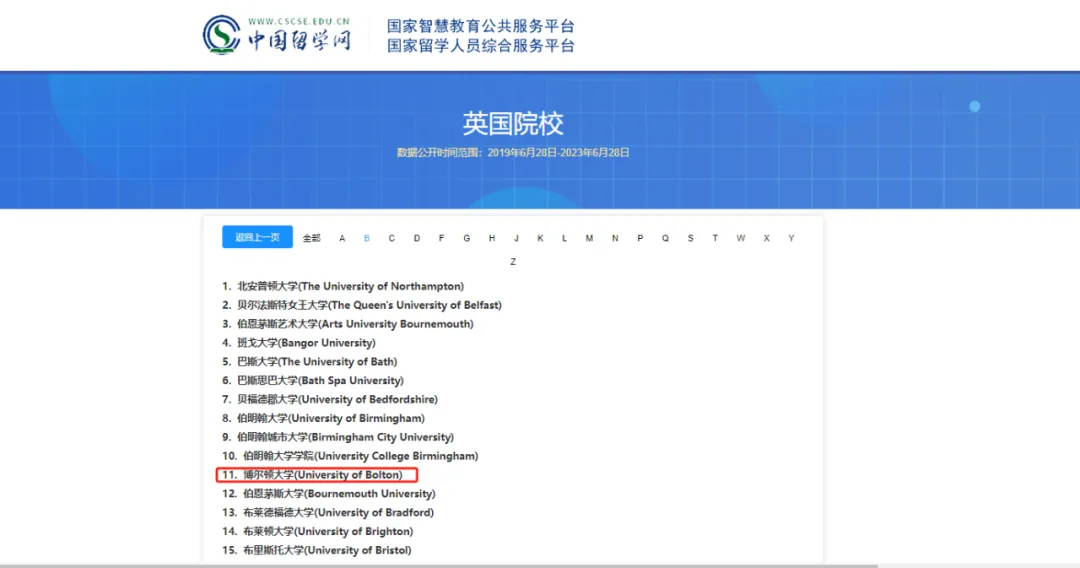The width and height of the screenshot is (1080, 568).
Task: Click the 国家智慧教育公共服务平台 header text
Action: click(x=480, y=26)
